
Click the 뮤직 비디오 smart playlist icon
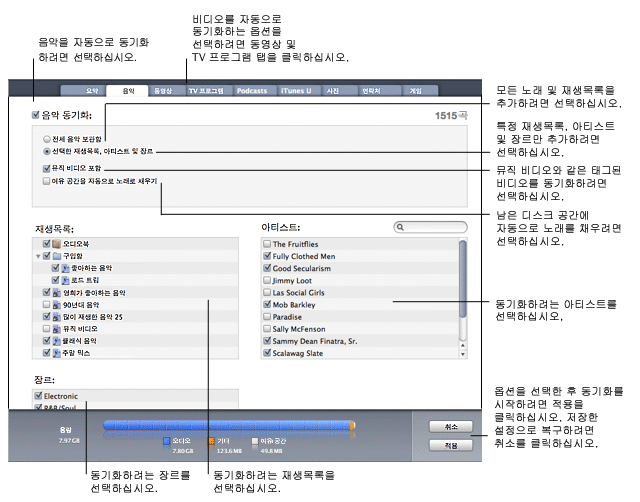(x=57, y=329)
